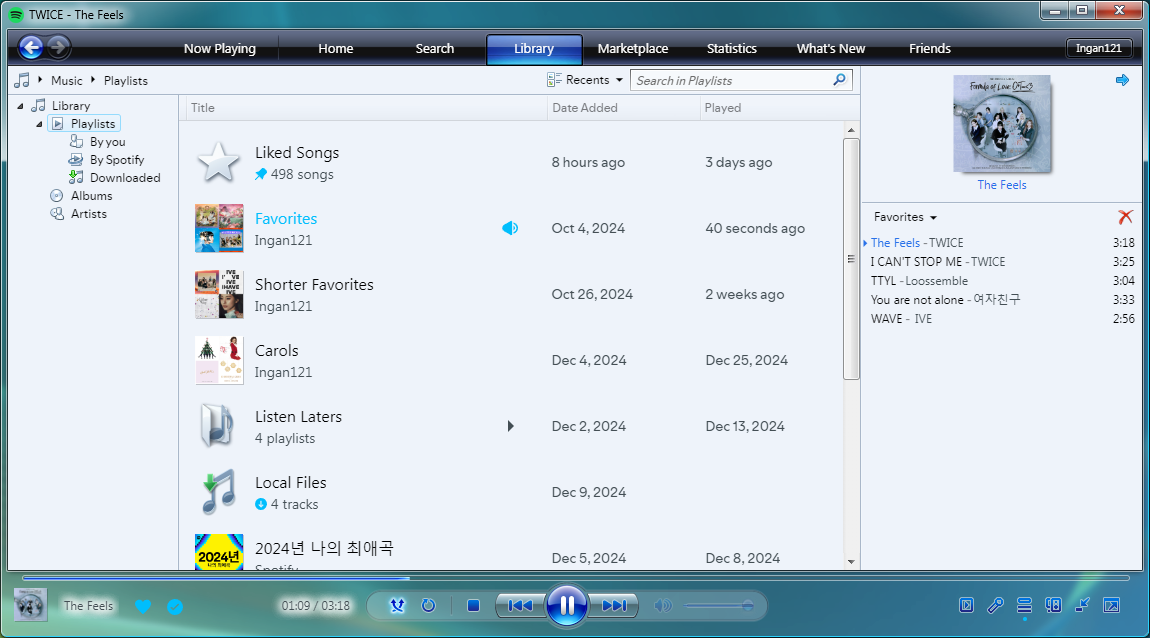The image size is (1150, 638).
Task: Unlike The Feels with heart icon
Action: click(143, 606)
